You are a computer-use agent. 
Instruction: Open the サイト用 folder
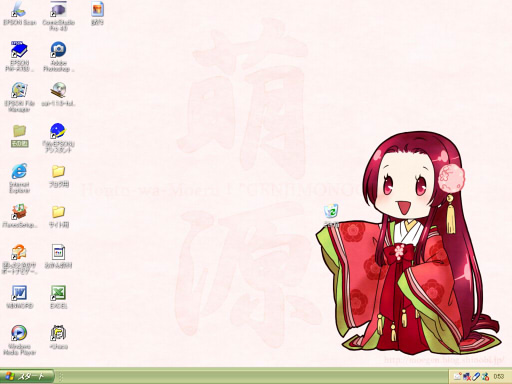(x=58, y=217)
